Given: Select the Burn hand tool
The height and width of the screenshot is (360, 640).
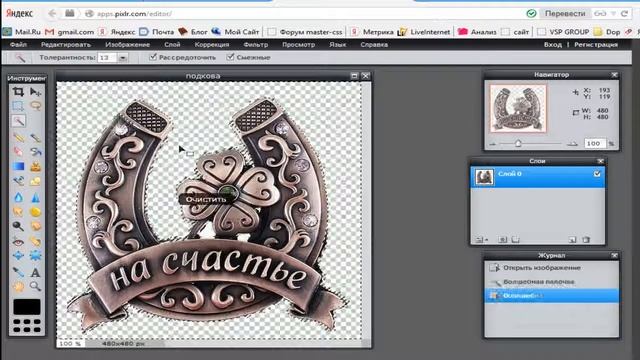Looking at the screenshot, I should [36, 226].
